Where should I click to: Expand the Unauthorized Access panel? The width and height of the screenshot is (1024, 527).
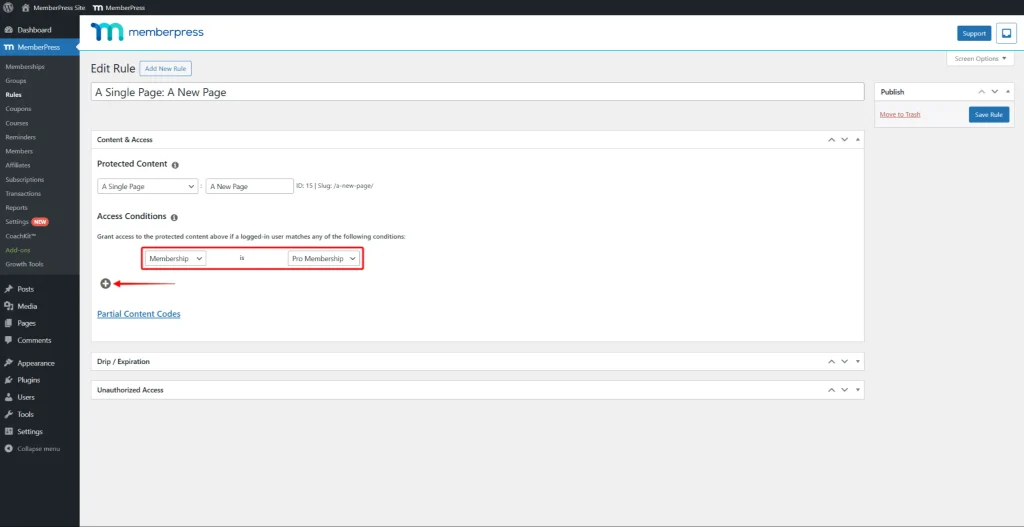(857, 390)
